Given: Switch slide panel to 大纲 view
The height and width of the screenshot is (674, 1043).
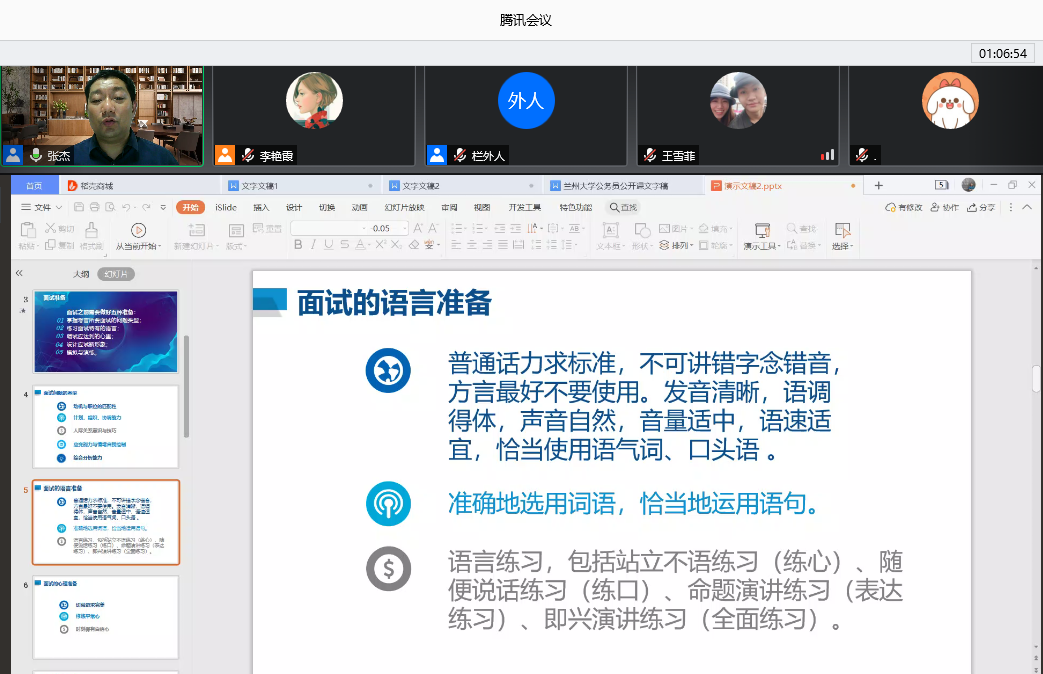Looking at the screenshot, I should coord(80,274).
